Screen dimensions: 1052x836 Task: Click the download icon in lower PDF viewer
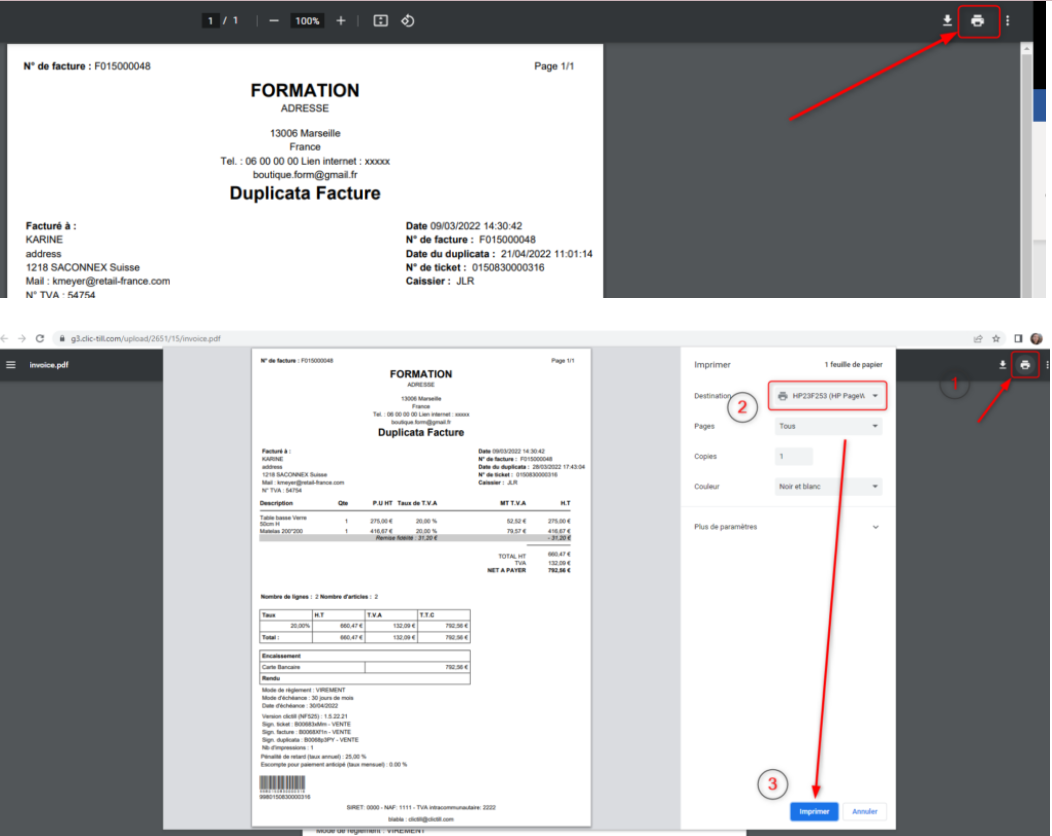coord(1002,365)
